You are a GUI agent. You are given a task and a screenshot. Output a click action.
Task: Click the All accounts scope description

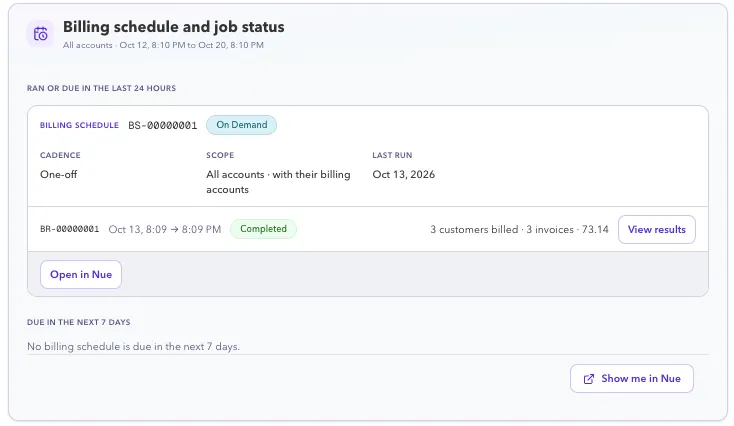(278, 182)
